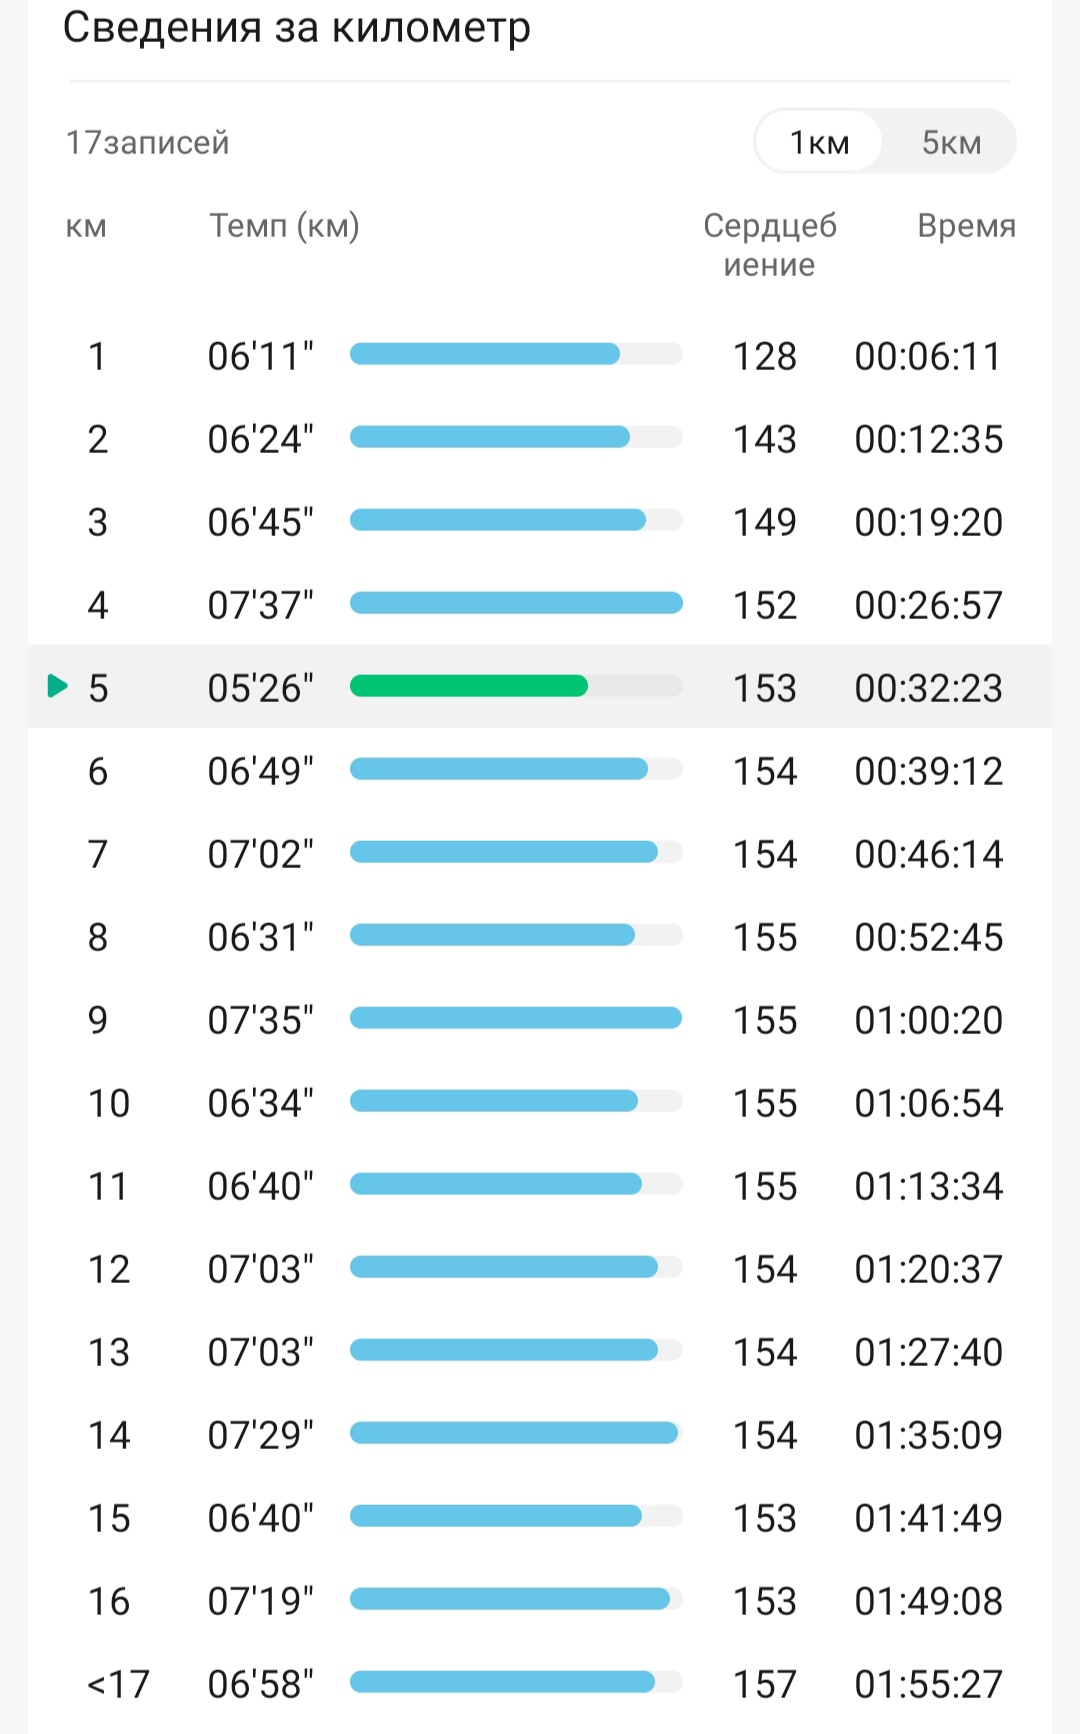
Task: Select kilometer 2 row with heart rate 143
Action: [x=540, y=438]
